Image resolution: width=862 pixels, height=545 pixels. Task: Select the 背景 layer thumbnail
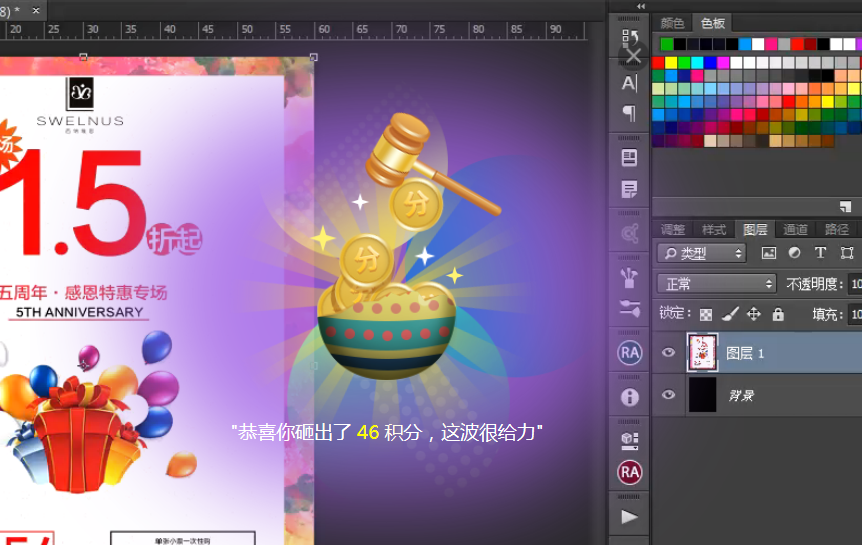tap(703, 394)
